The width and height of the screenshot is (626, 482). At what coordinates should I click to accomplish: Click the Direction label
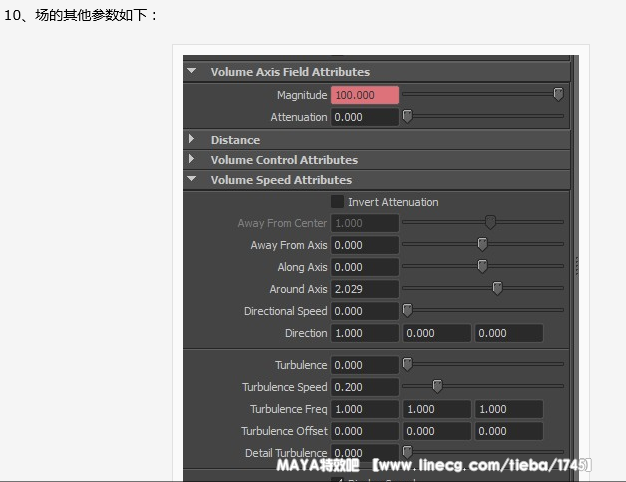tap(306, 333)
